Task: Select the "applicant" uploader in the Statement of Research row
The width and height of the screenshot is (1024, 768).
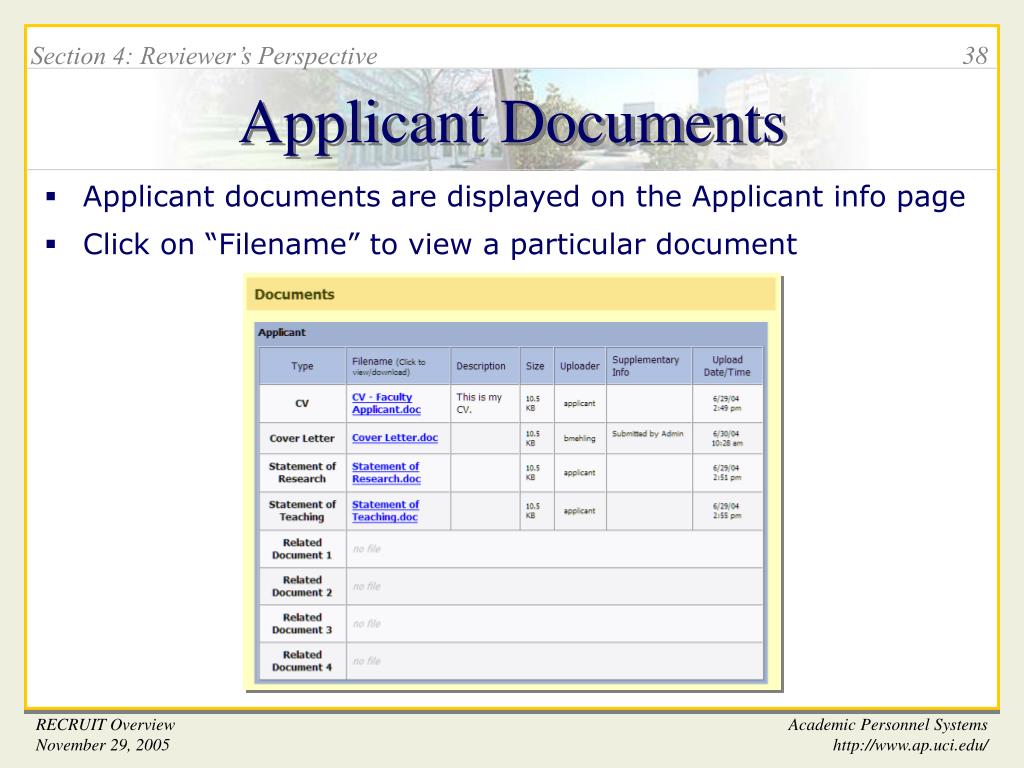Action: [x=580, y=473]
